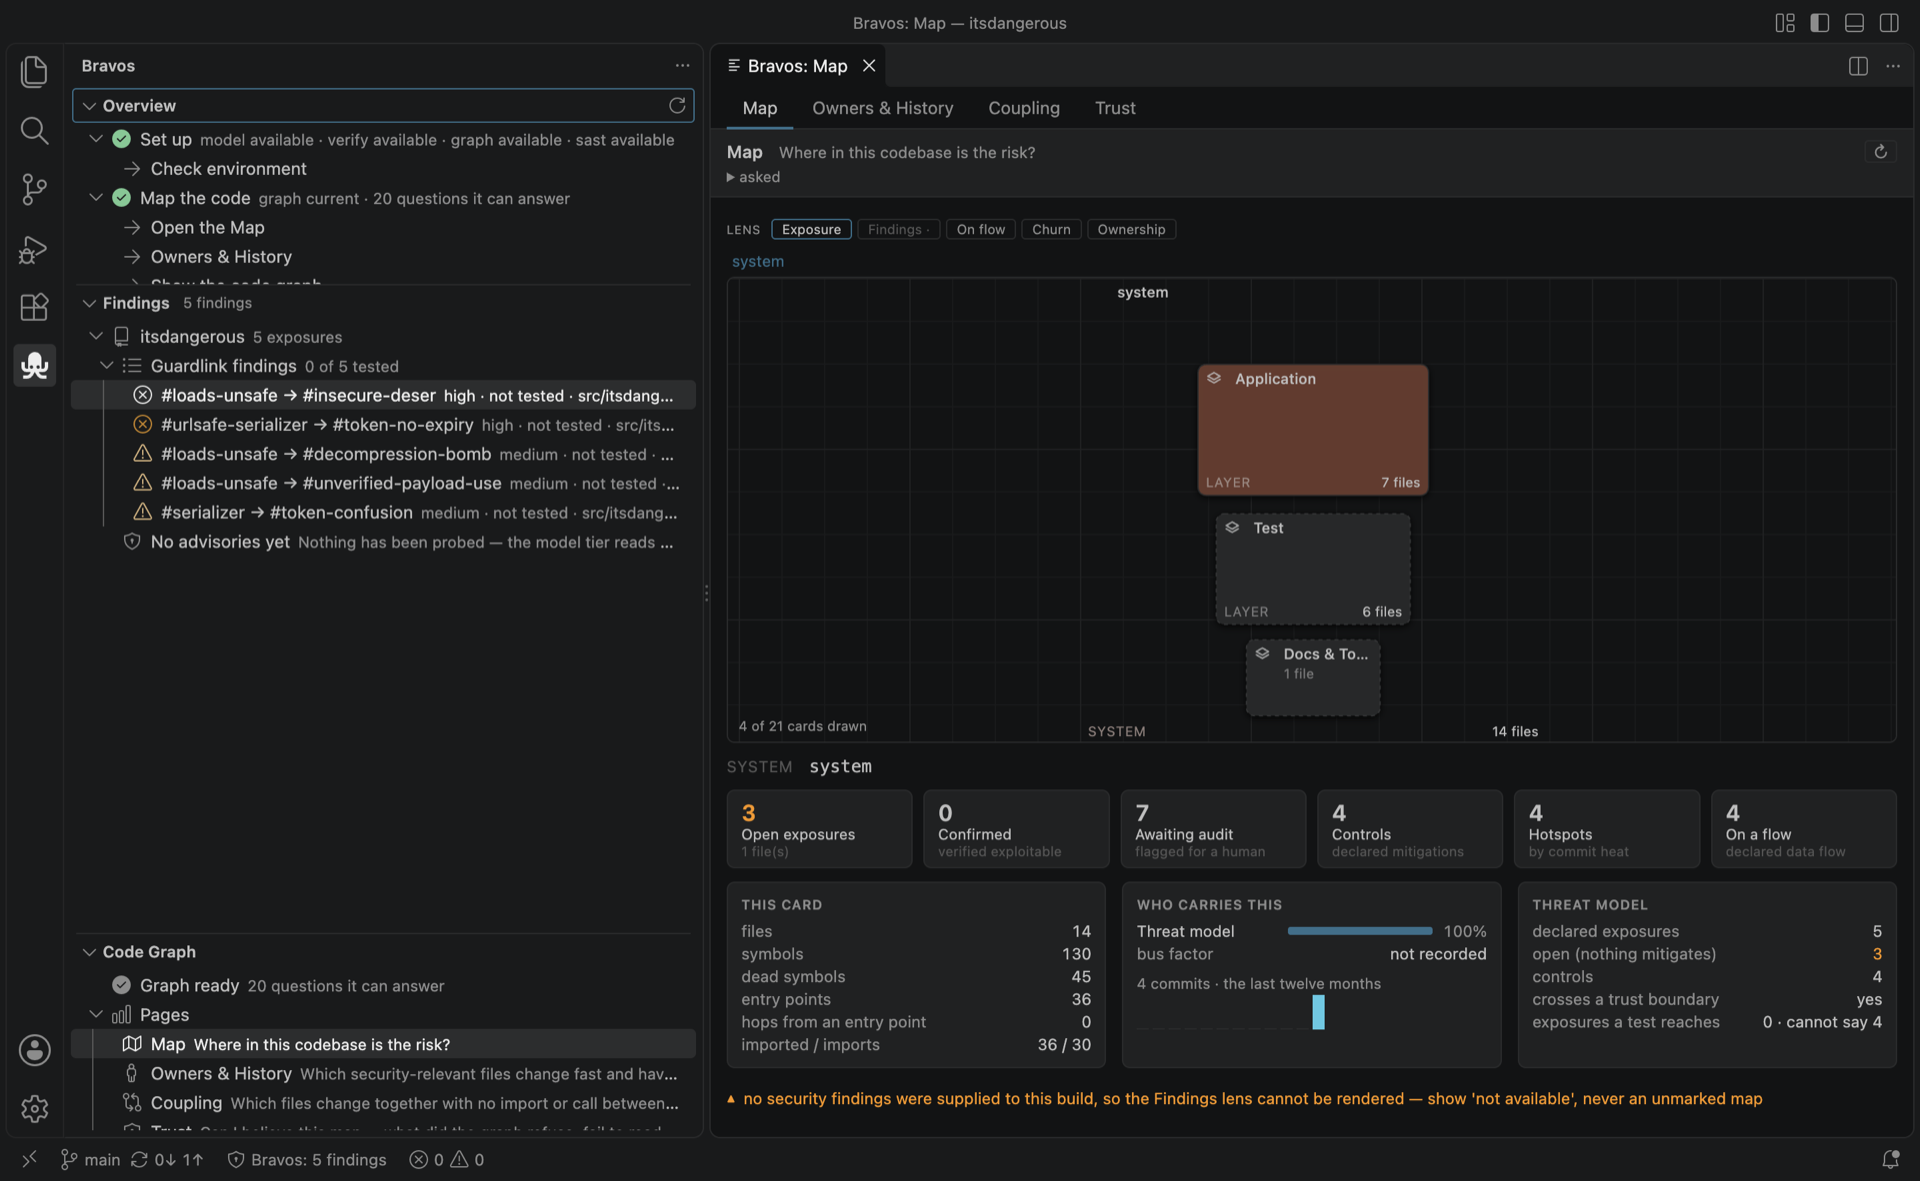Switch to the Owners & History tab

[x=882, y=108]
